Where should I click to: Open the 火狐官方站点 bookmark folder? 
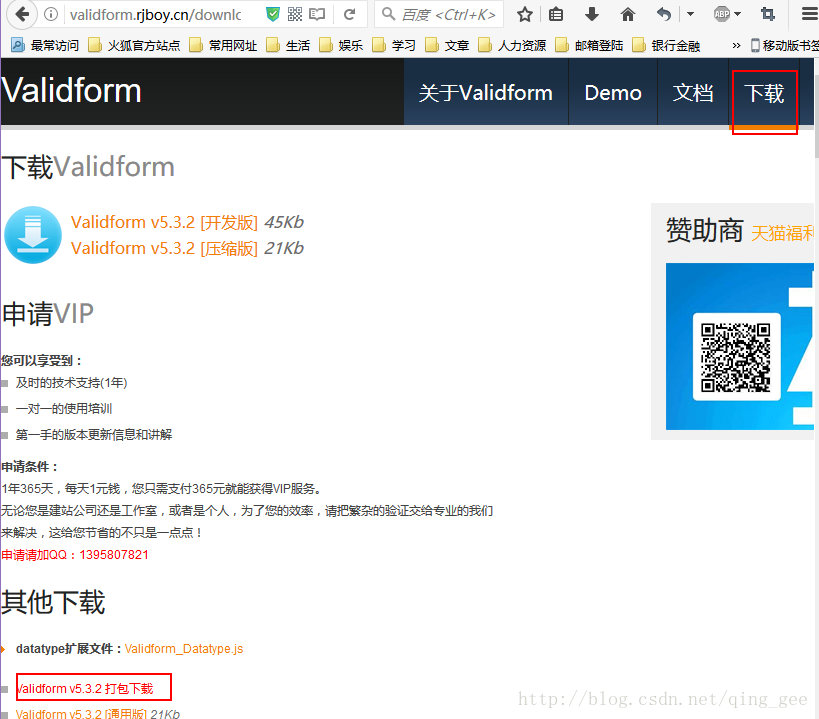[134, 45]
